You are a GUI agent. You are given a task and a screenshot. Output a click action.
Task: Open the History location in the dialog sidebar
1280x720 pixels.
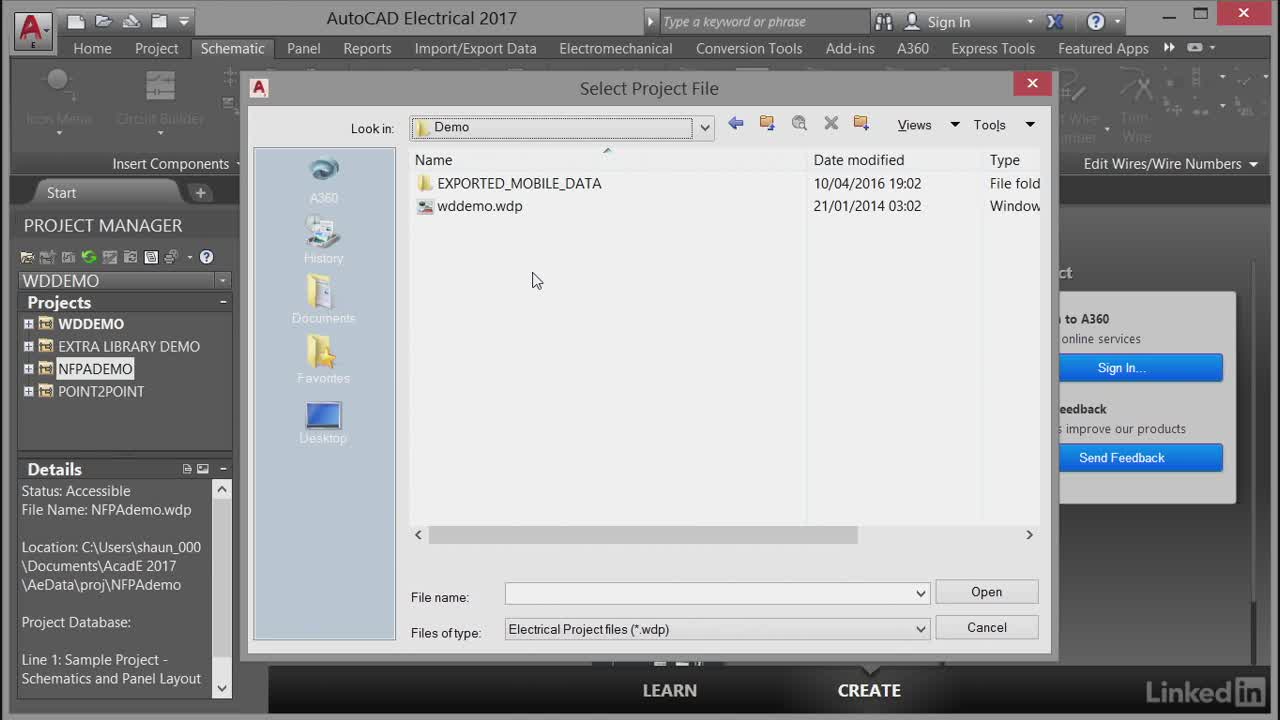pyautogui.click(x=323, y=241)
